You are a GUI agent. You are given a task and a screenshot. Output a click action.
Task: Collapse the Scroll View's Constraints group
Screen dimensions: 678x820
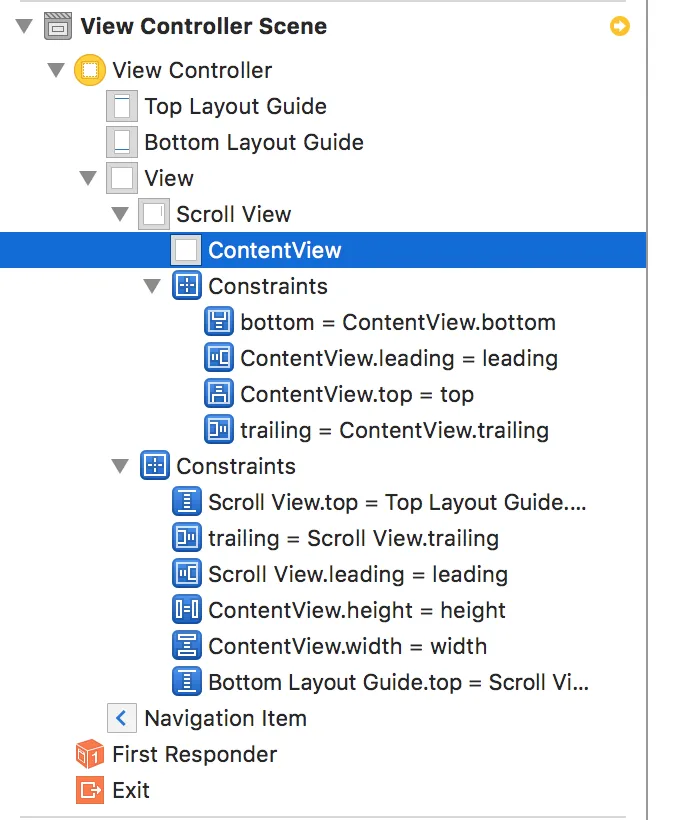[x=153, y=287]
